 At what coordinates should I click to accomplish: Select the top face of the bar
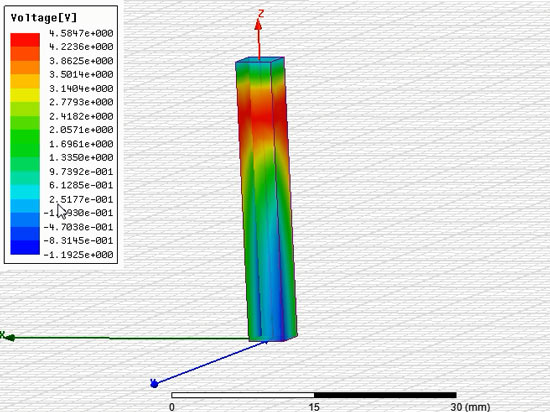tap(260, 60)
